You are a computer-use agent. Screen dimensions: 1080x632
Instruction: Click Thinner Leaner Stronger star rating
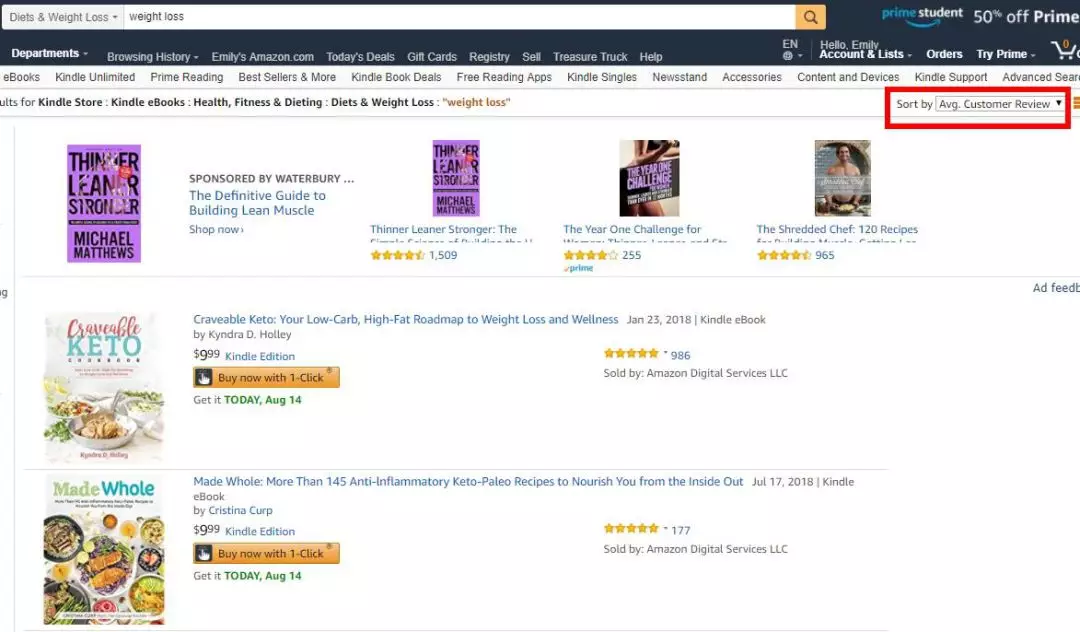[397, 255]
